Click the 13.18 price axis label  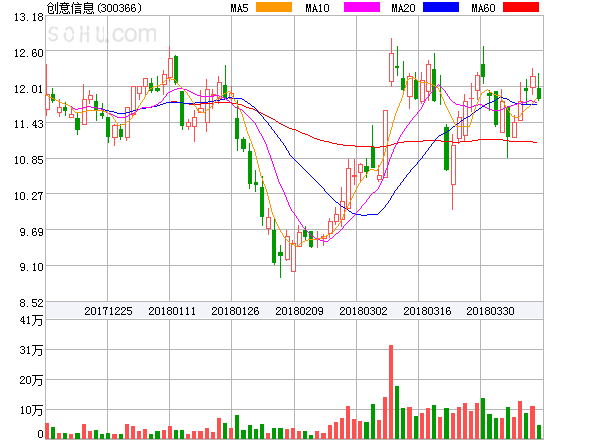(x=29, y=17)
